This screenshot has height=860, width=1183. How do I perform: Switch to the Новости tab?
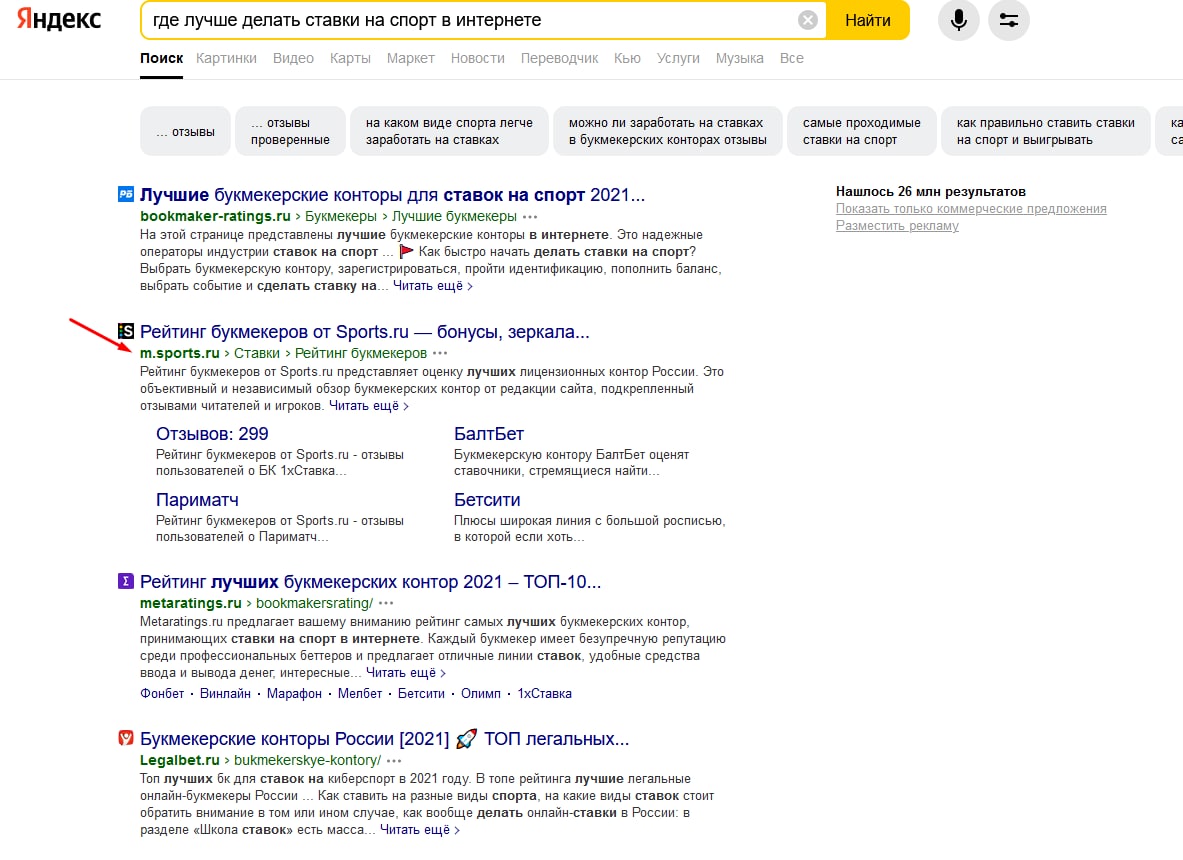tap(478, 58)
